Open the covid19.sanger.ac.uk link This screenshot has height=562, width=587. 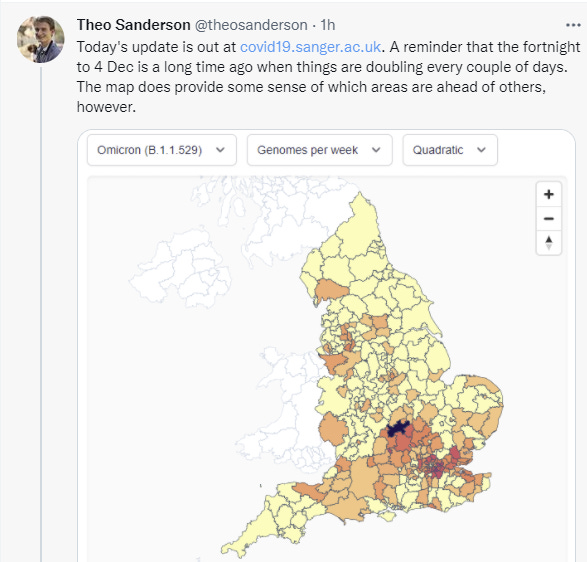click(x=310, y=47)
